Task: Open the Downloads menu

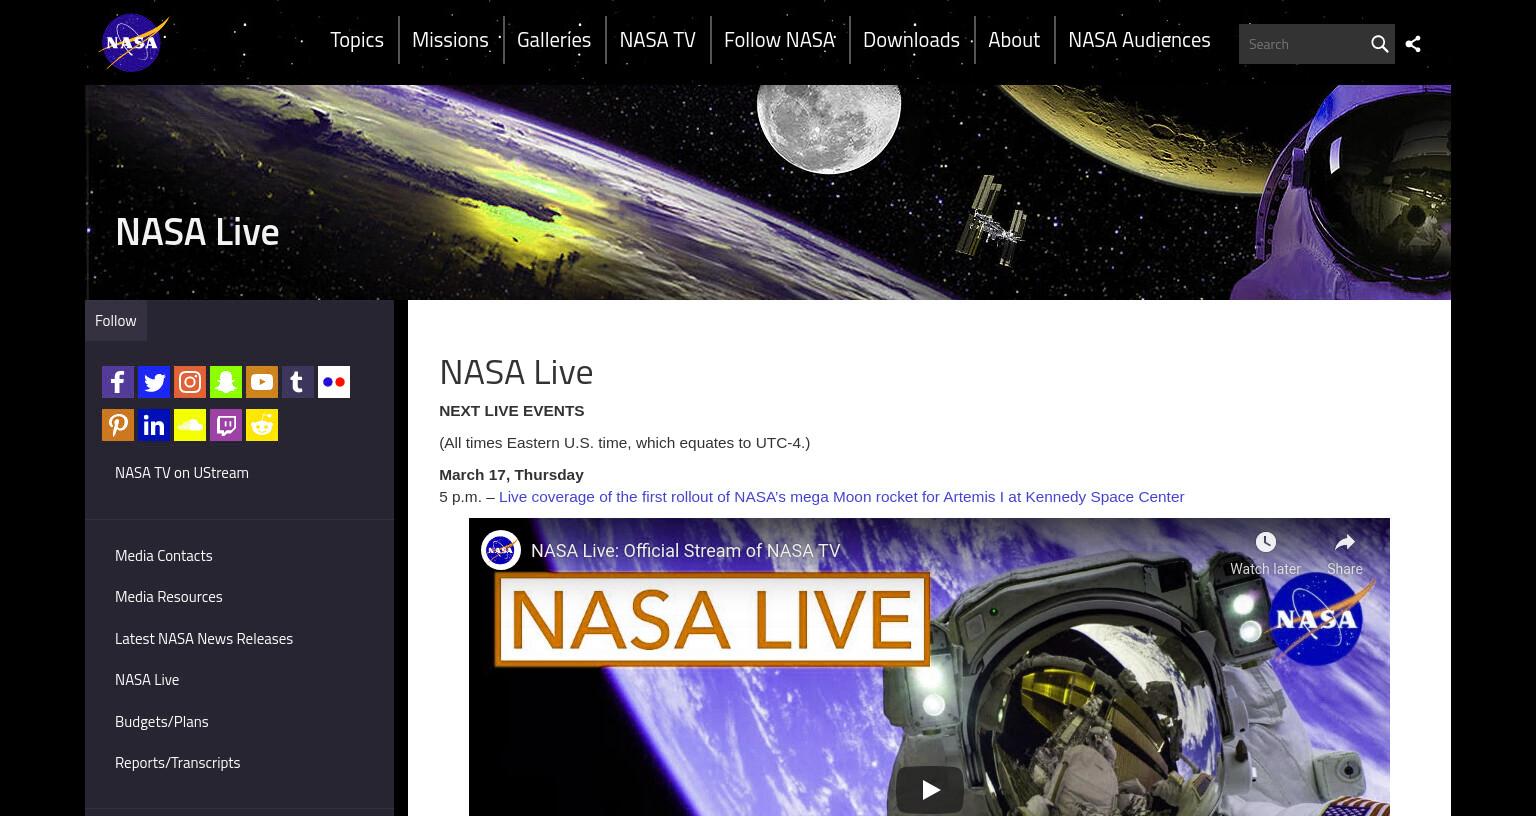Action: coord(911,39)
